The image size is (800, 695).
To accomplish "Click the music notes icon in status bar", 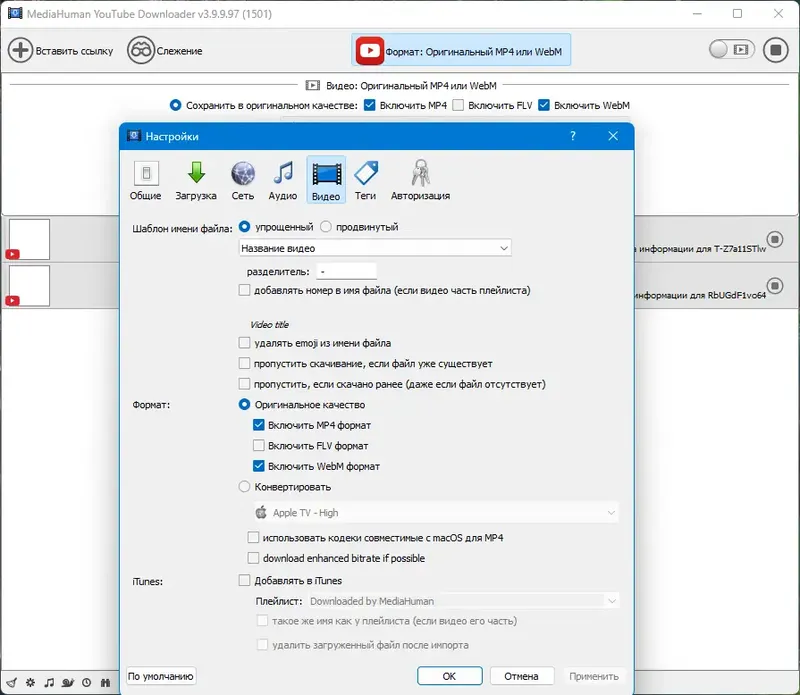I will [49, 682].
